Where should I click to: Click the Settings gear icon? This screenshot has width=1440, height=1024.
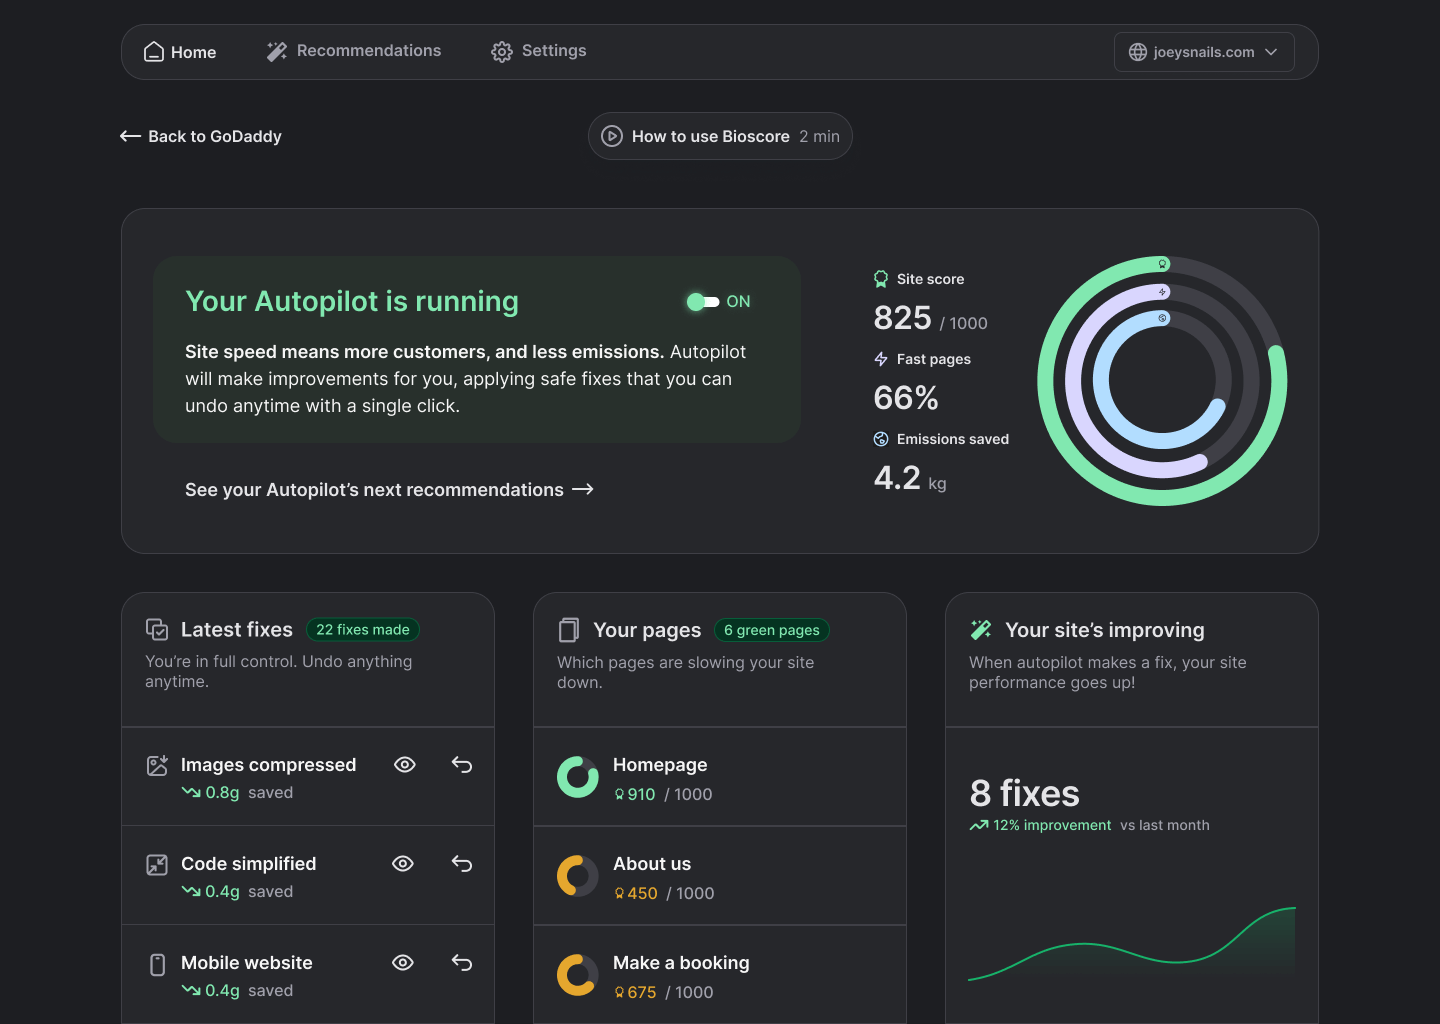(502, 52)
